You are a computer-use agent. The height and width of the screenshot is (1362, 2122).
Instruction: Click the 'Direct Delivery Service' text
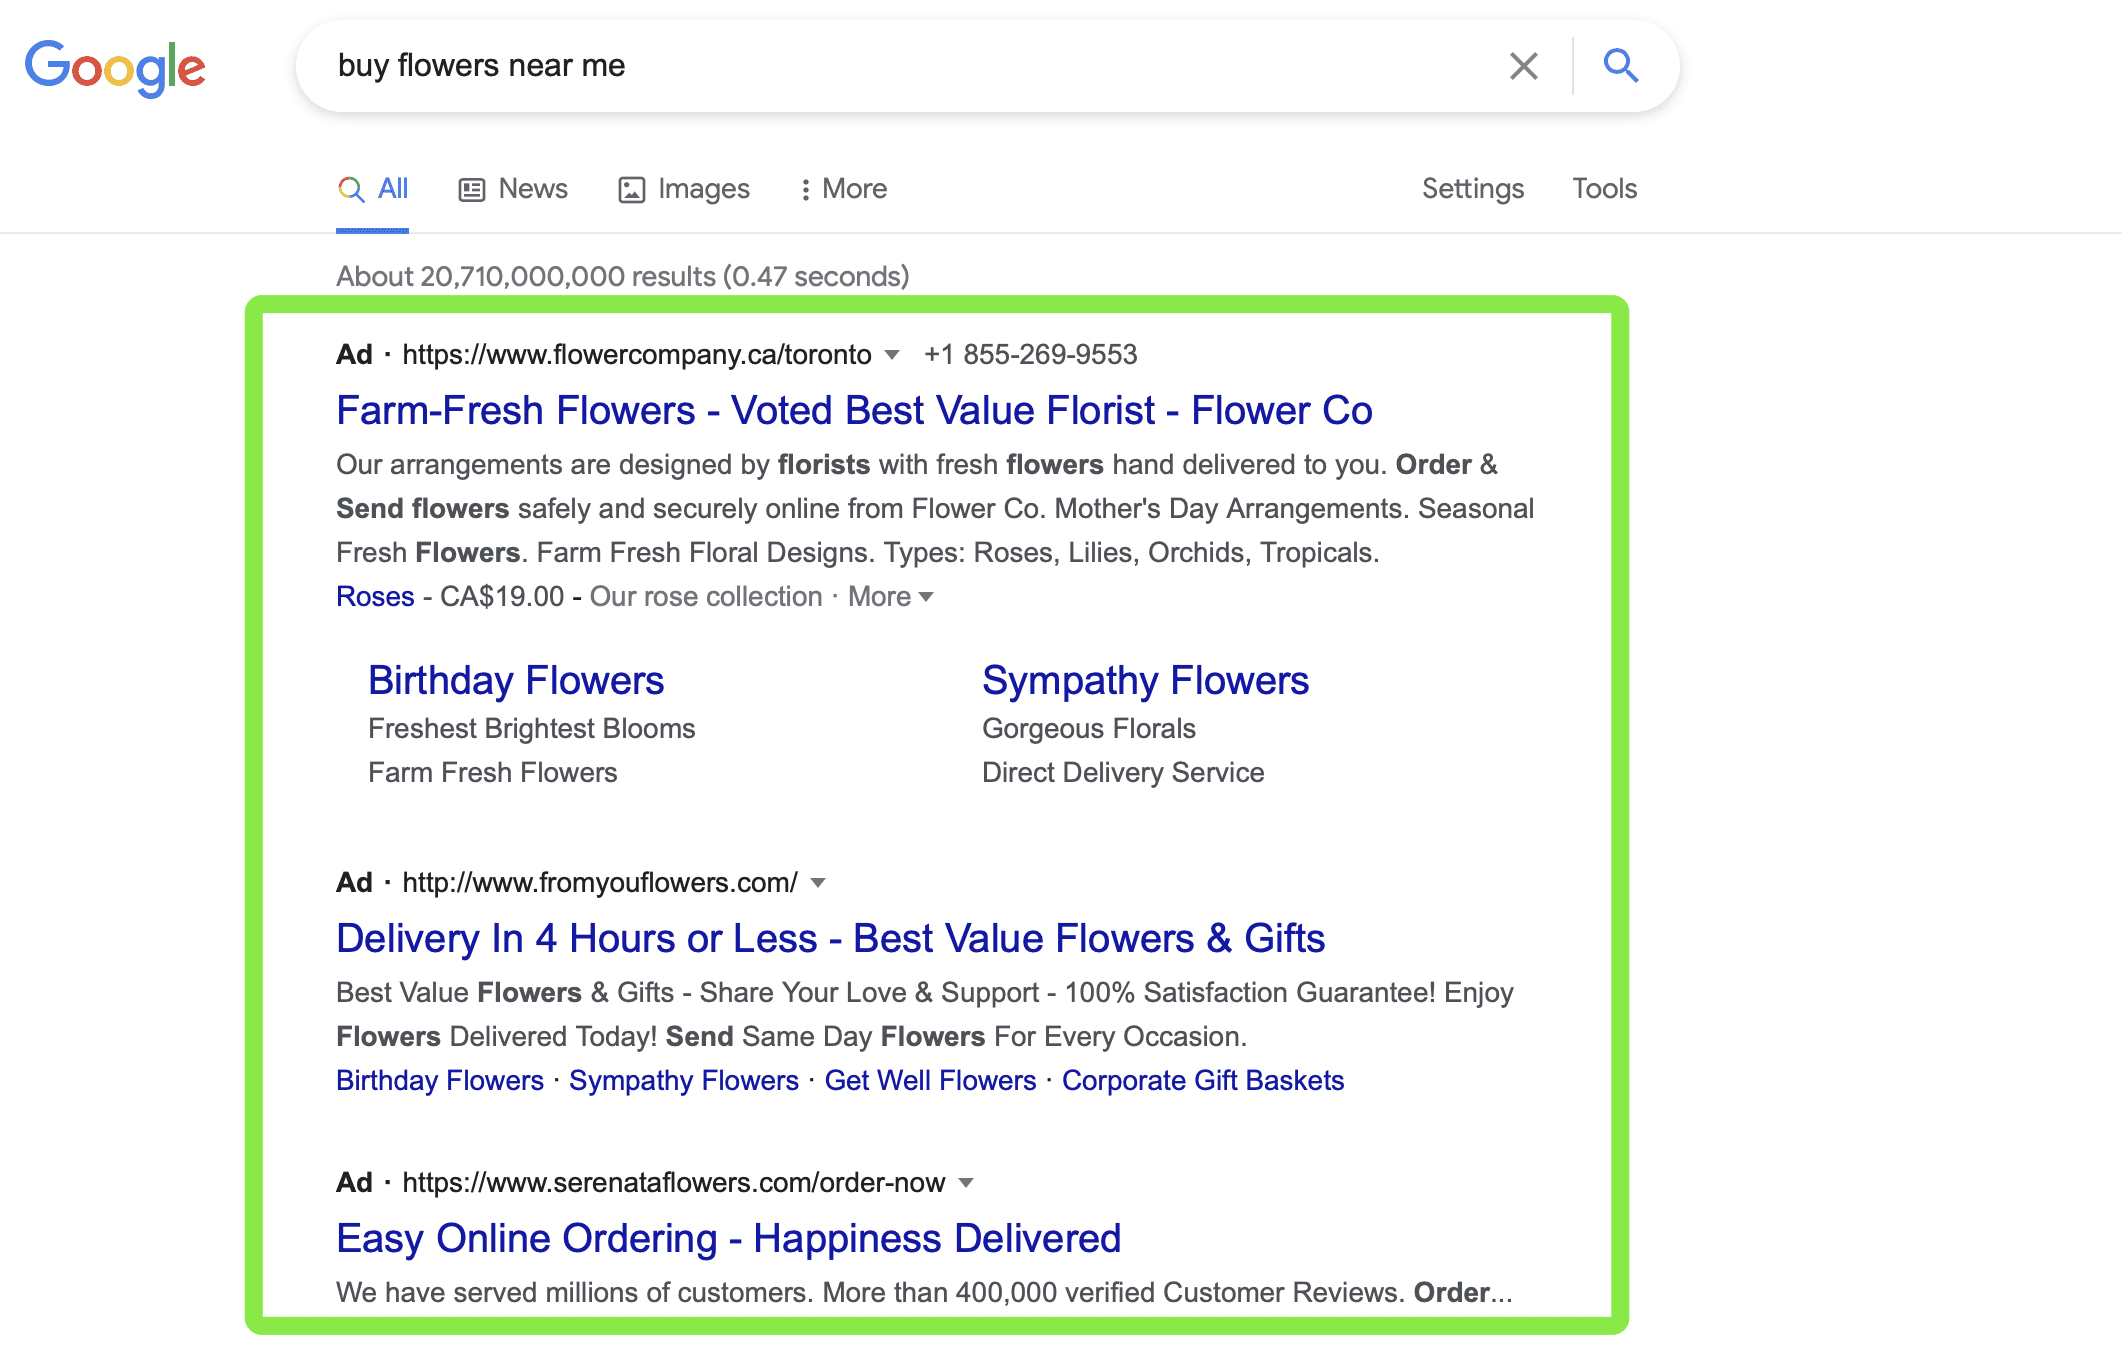[1123, 773]
